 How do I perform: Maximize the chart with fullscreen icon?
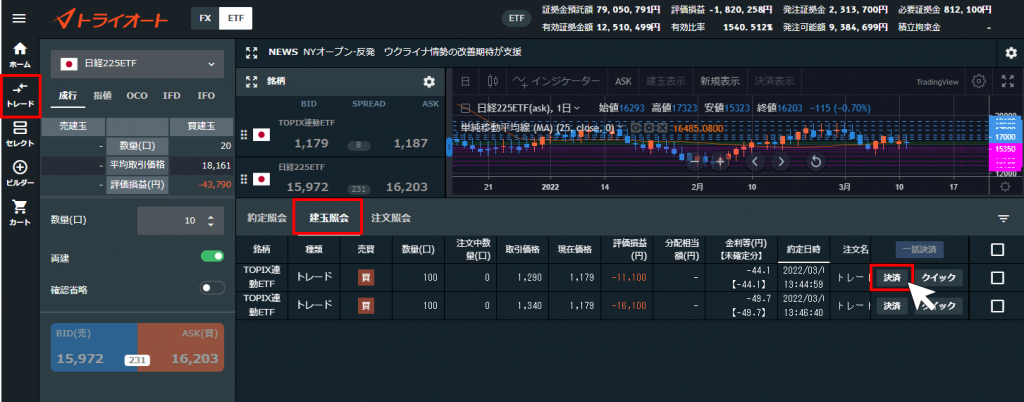tap(1007, 82)
